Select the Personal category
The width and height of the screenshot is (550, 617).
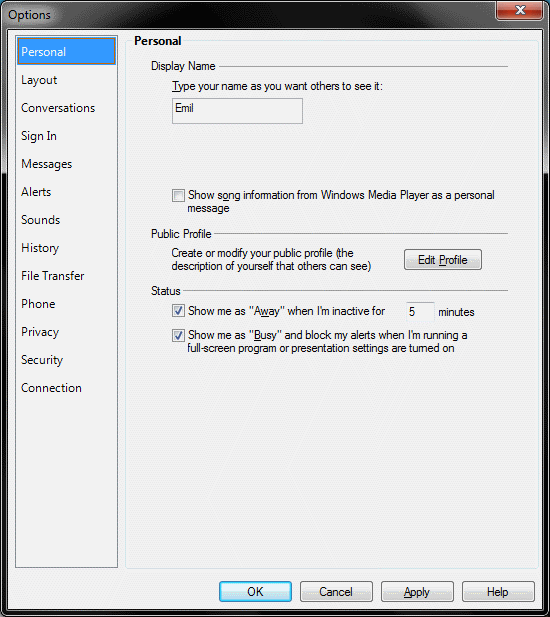66,51
